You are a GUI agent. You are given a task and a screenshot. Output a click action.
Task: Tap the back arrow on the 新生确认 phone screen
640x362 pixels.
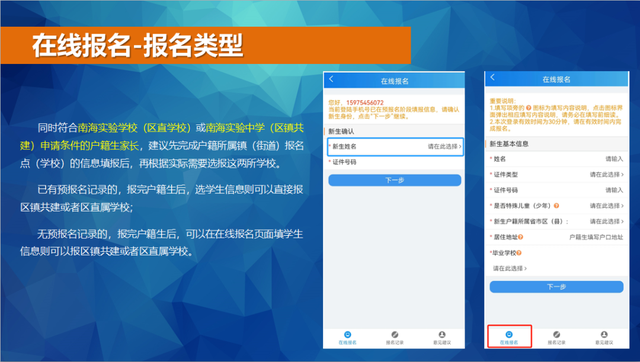[x=331, y=79]
